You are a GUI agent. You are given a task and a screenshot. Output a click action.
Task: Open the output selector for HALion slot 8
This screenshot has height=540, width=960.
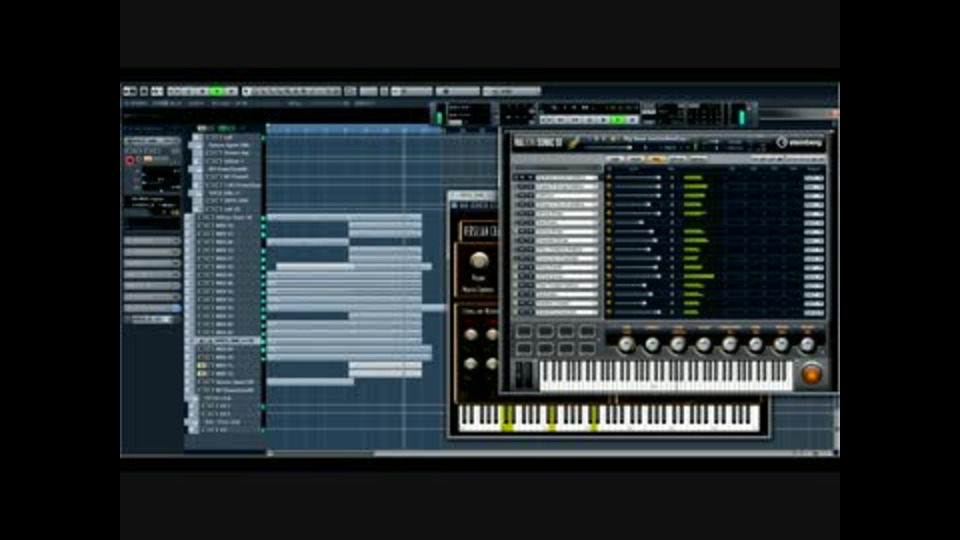pos(814,241)
